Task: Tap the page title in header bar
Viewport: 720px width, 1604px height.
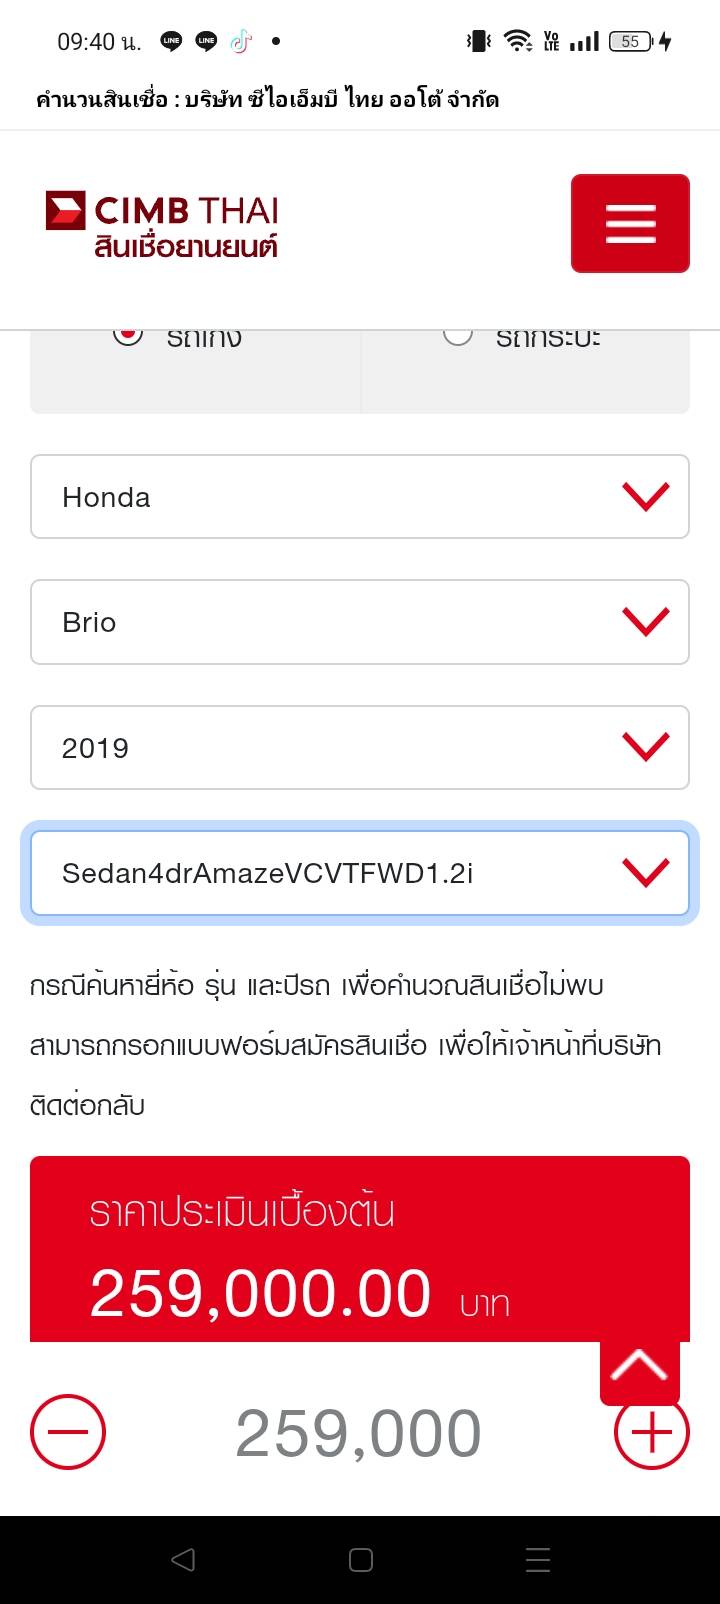Action: pyautogui.click(x=267, y=99)
